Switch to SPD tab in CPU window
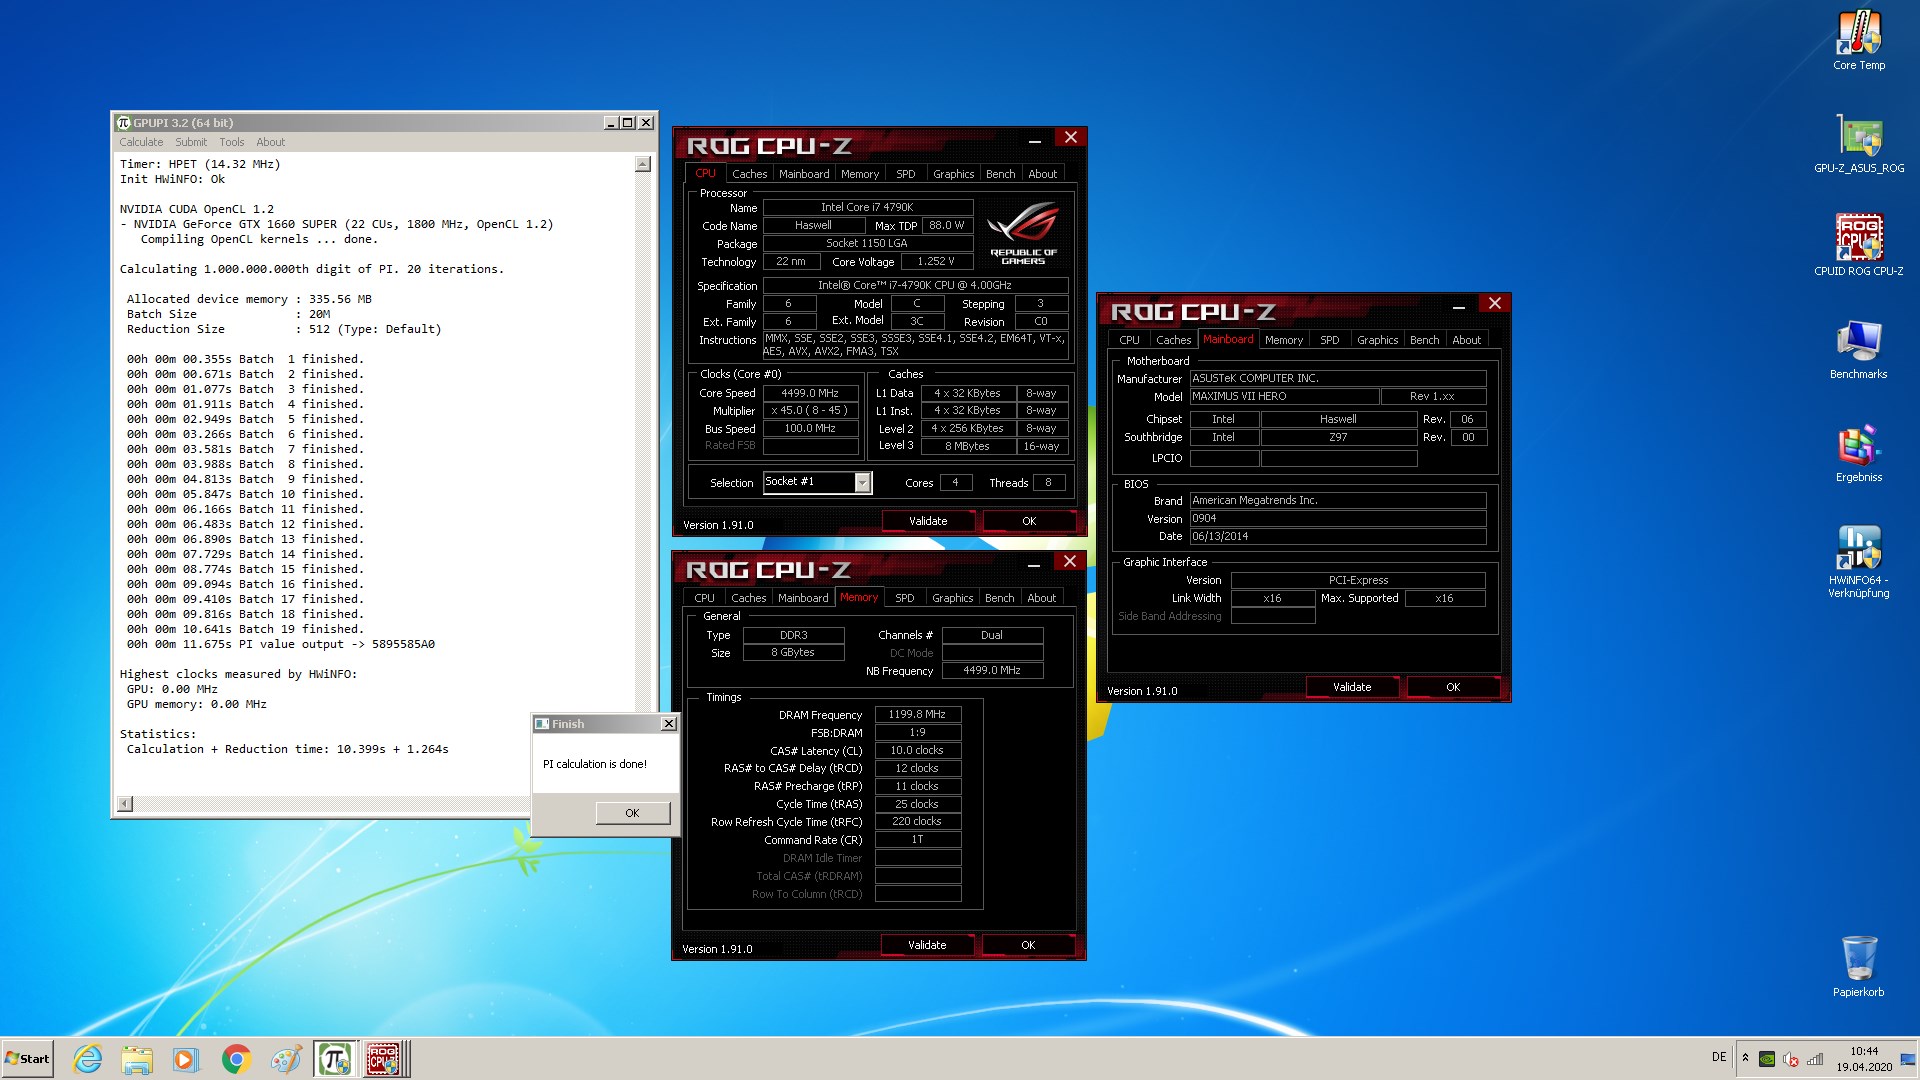The height and width of the screenshot is (1080, 1920). point(906,174)
